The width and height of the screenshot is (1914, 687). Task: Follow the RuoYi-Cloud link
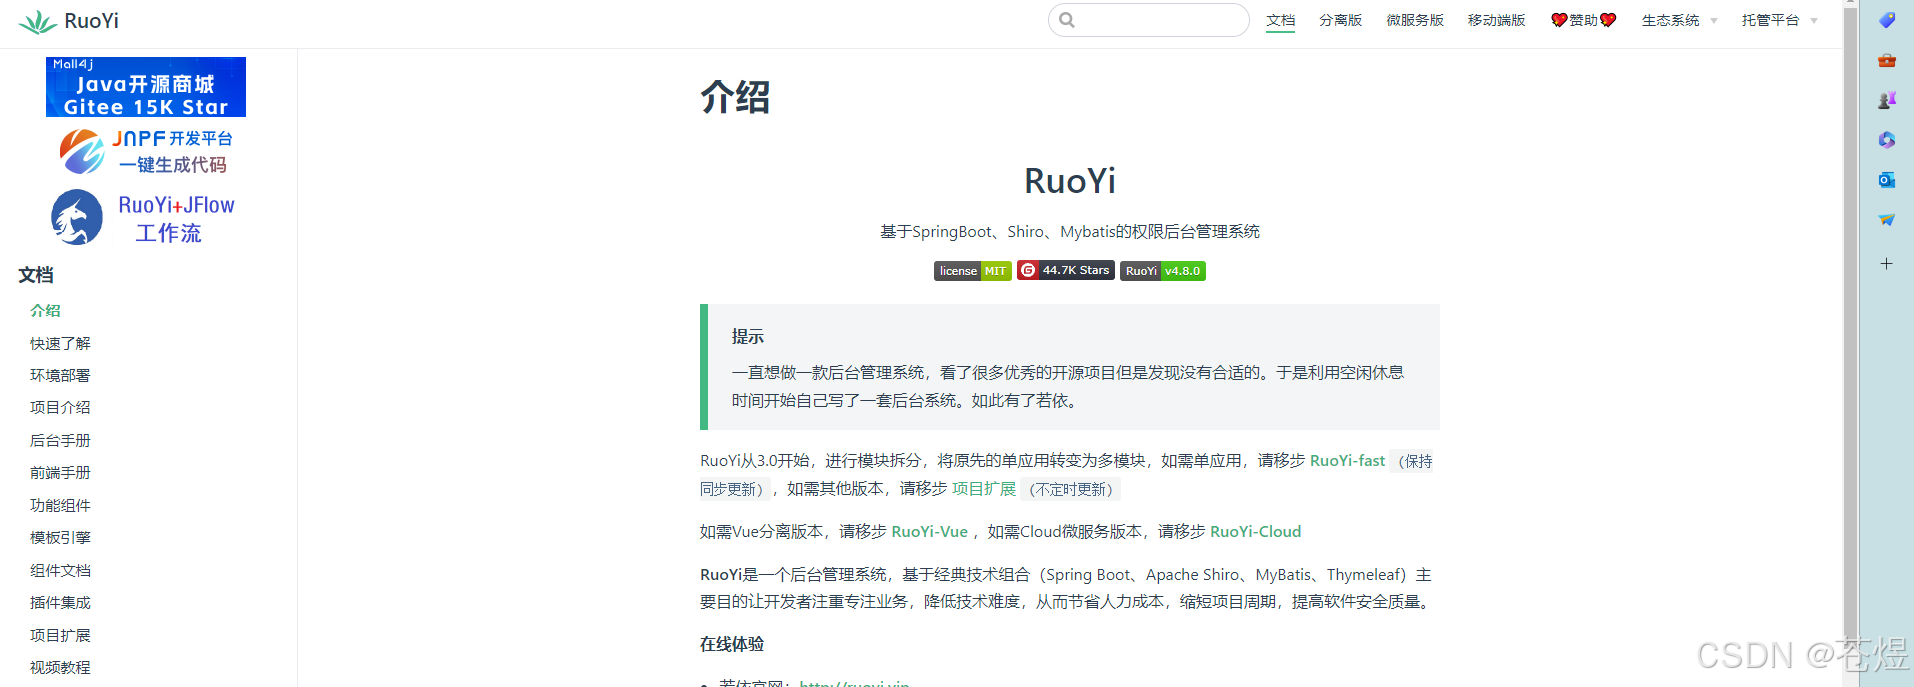[1255, 532]
